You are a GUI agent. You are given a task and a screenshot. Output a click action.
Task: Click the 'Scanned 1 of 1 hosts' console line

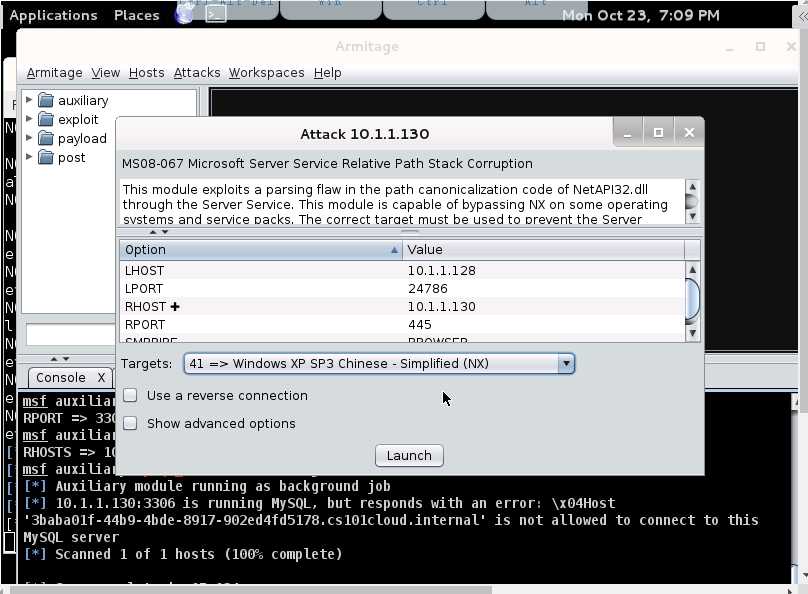183,554
